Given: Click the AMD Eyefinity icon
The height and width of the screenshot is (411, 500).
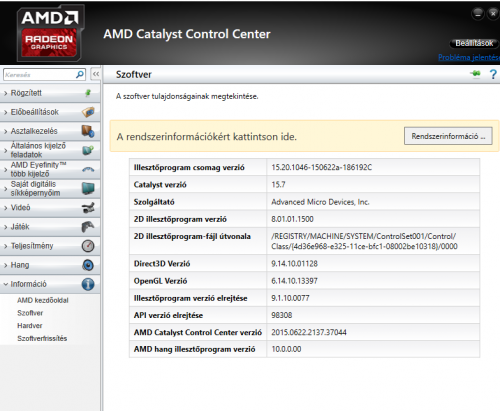Looking at the screenshot, I should point(88,169).
